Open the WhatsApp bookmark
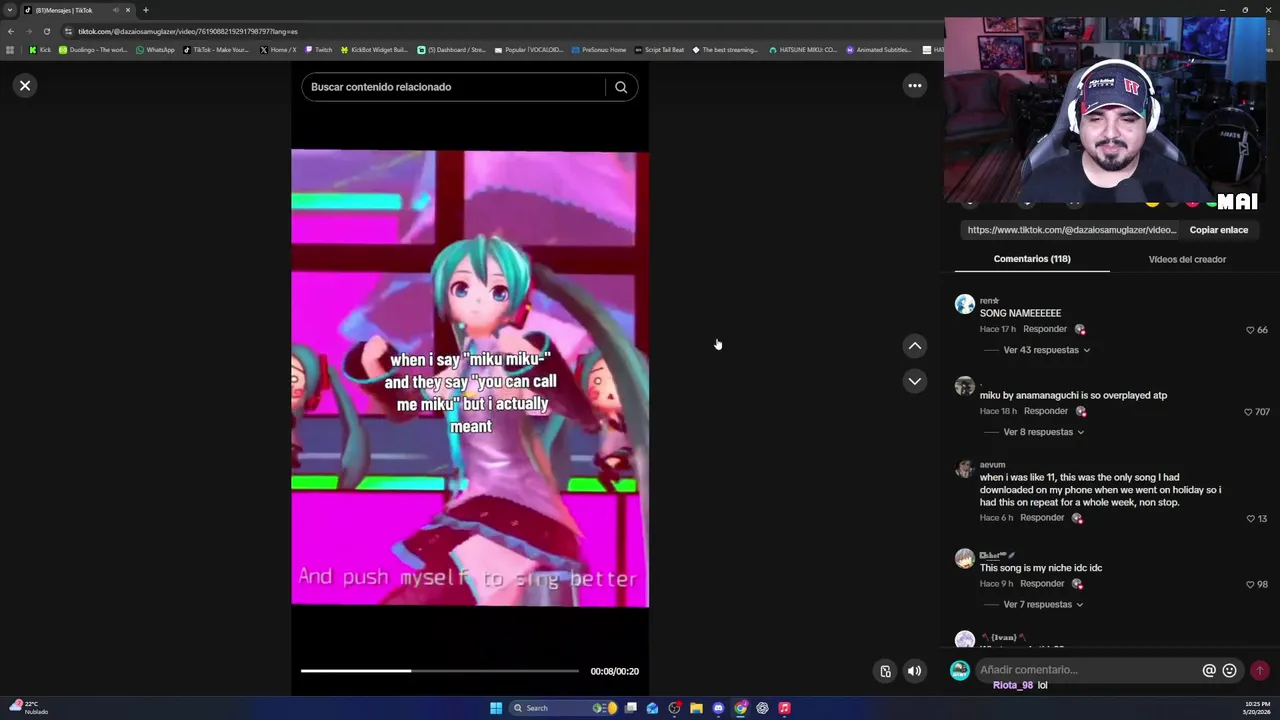 (155, 50)
